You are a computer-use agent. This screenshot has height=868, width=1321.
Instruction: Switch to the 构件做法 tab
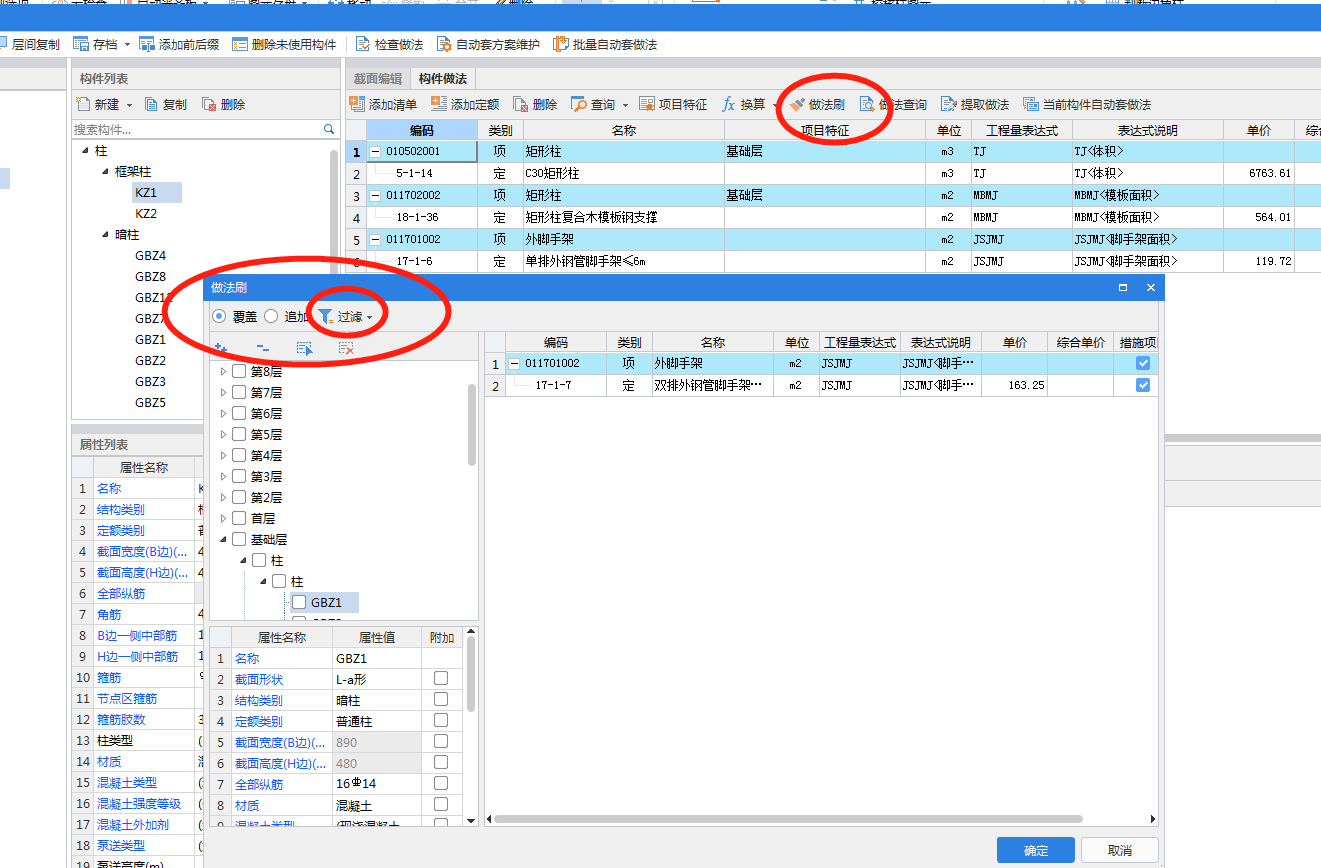point(443,78)
